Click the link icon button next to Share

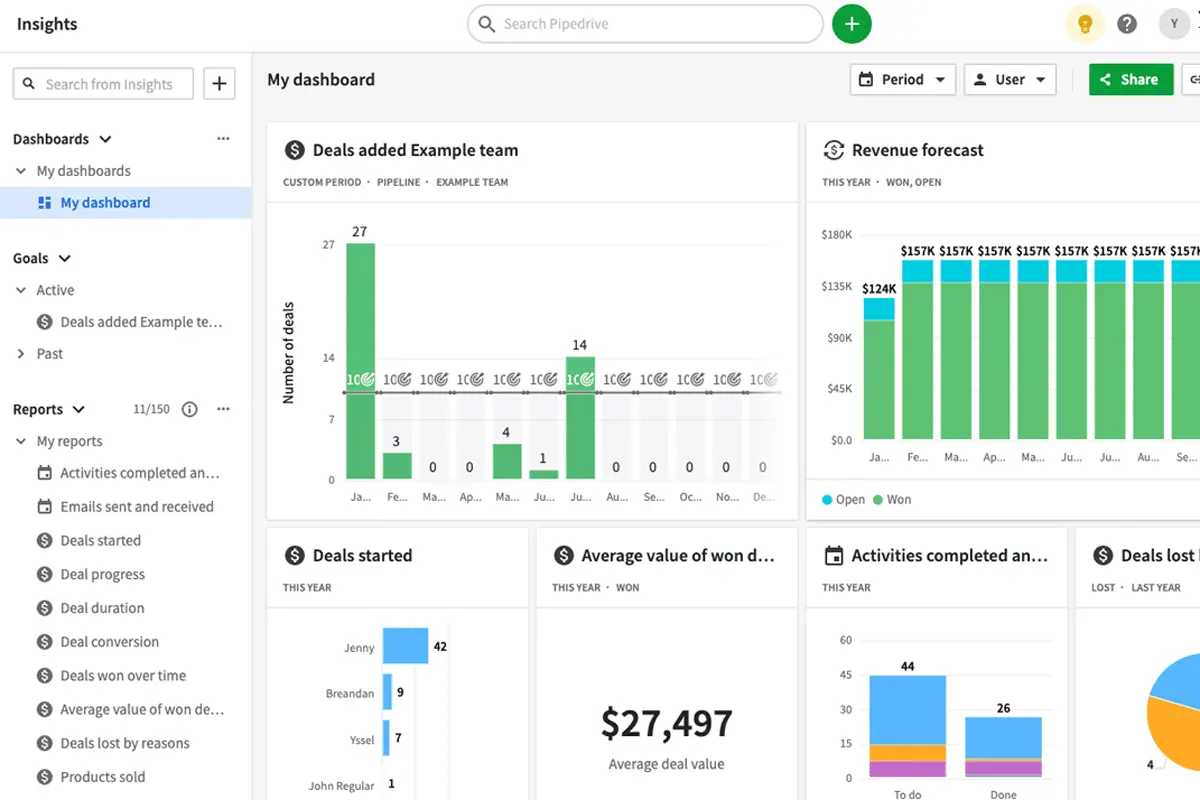(x=1192, y=80)
